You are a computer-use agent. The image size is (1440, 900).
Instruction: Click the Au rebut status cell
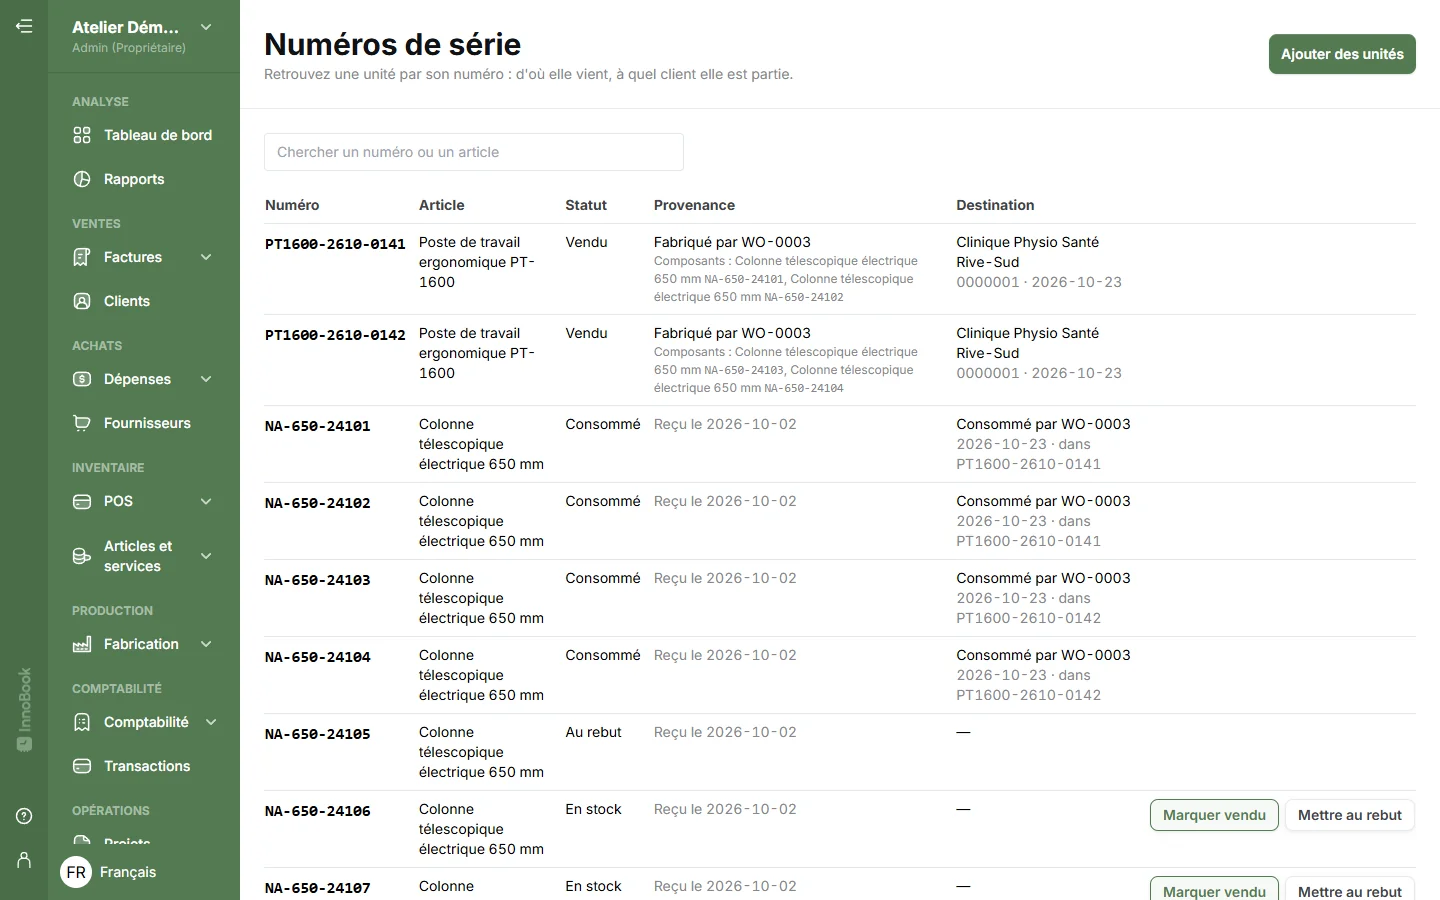593,732
